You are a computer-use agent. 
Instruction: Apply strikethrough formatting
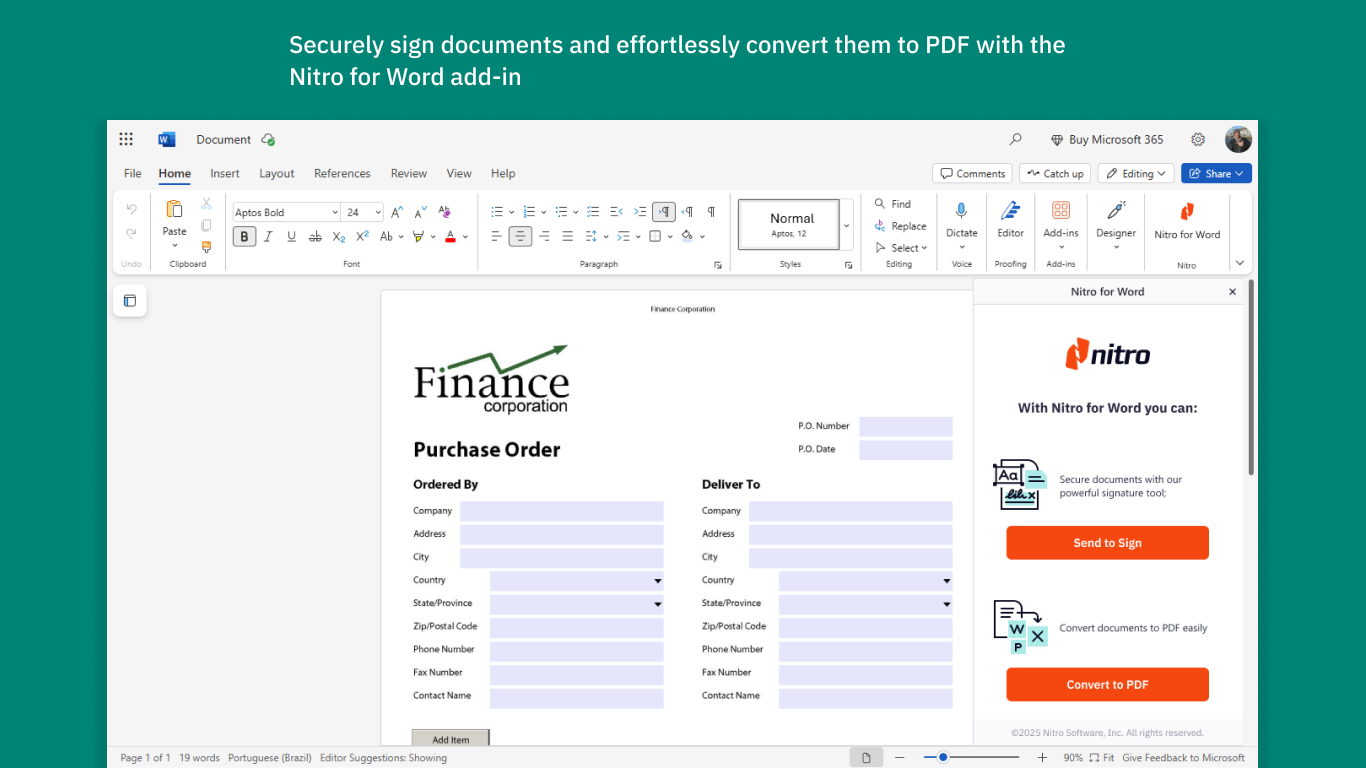pyautogui.click(x=315, y=237)
